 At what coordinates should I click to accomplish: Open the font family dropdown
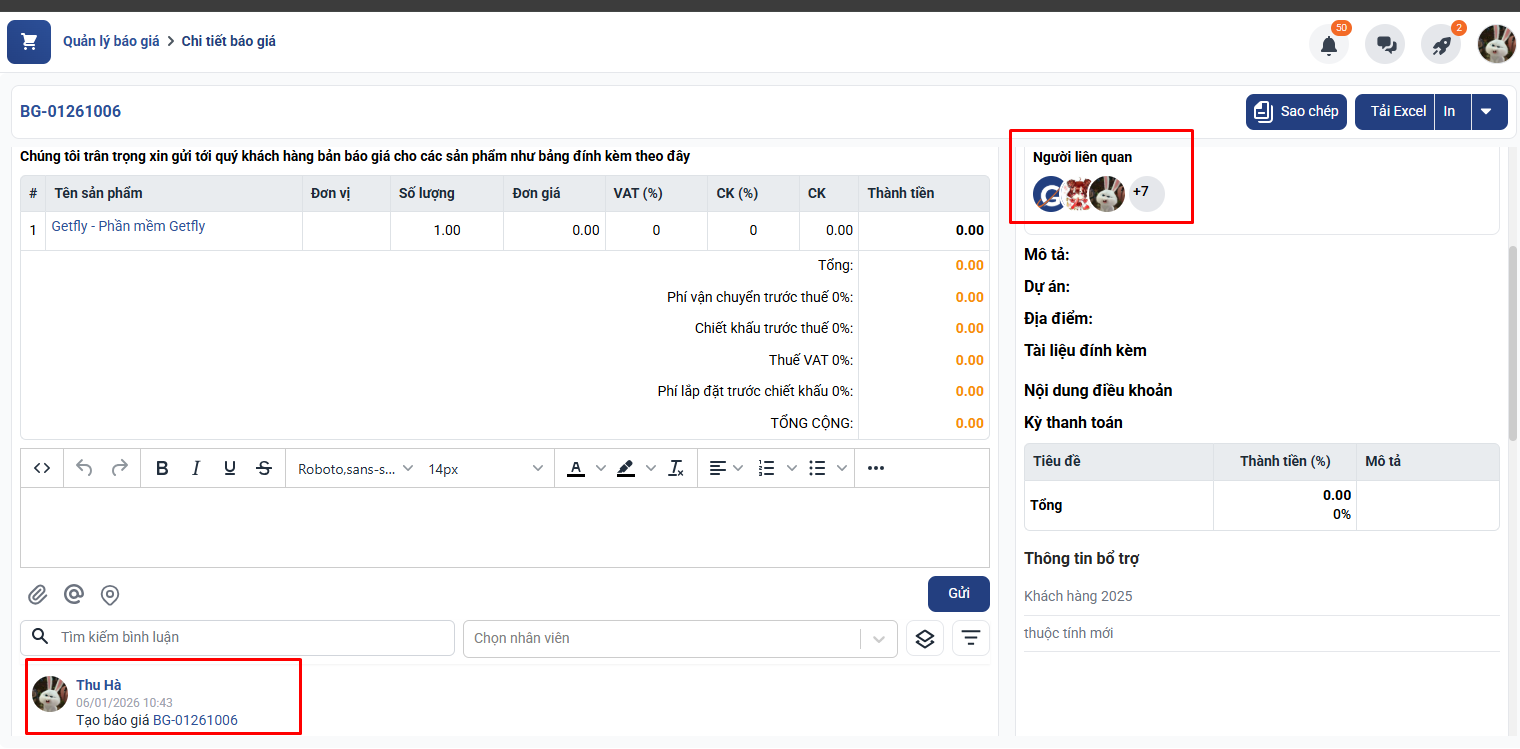pyautogui.click(x=355, y=468)
